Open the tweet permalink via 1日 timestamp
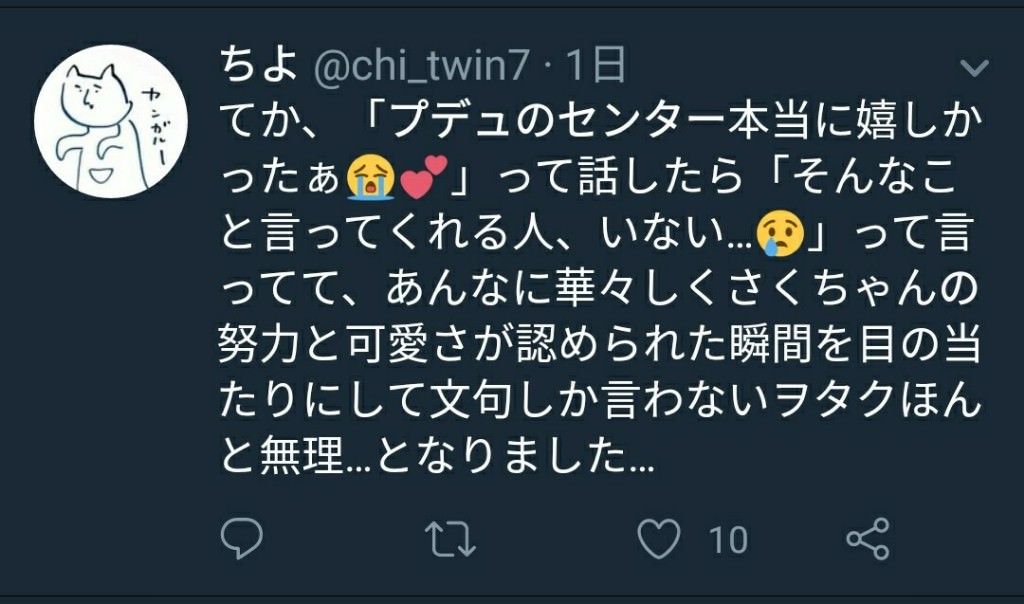 pyautogui.click(x=596, y=65)
